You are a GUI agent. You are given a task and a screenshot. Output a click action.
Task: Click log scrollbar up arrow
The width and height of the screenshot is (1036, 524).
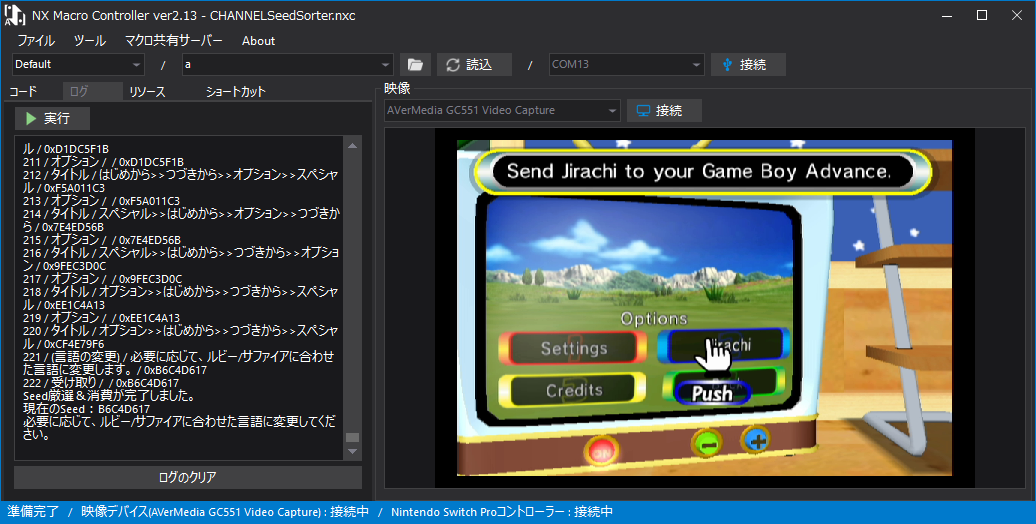pyautogui.click(x=353, y=145)
